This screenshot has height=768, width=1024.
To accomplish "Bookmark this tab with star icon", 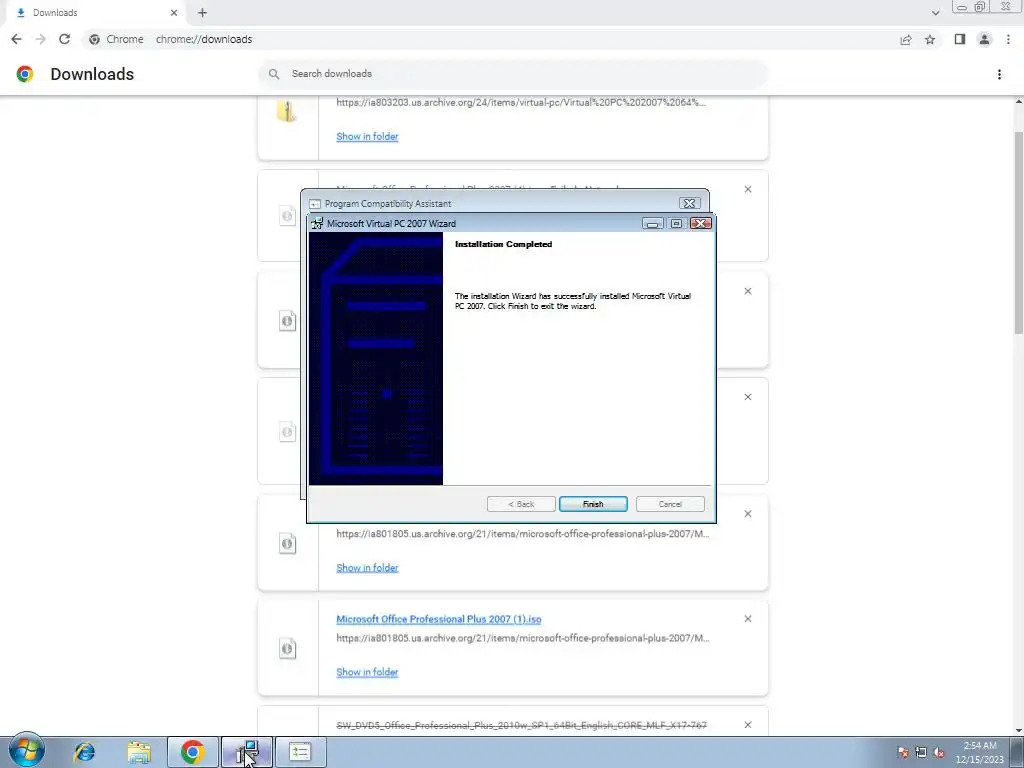I will pos(930,40).
